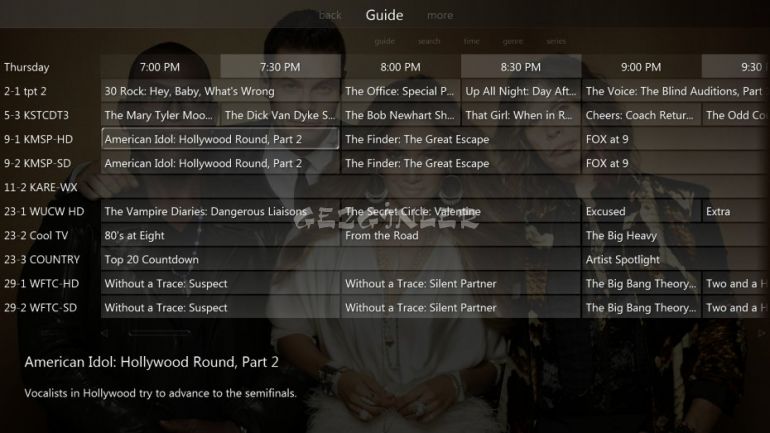Viewport: 770px width, 433px height.
Task: Select Top 20 Countdown program
Action: (x=340, y=260)
